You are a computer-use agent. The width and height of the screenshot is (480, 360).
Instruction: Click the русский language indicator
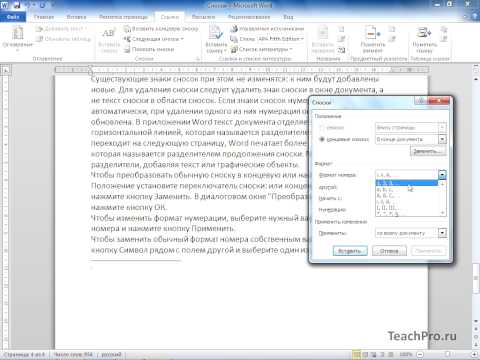coord(111,354)
